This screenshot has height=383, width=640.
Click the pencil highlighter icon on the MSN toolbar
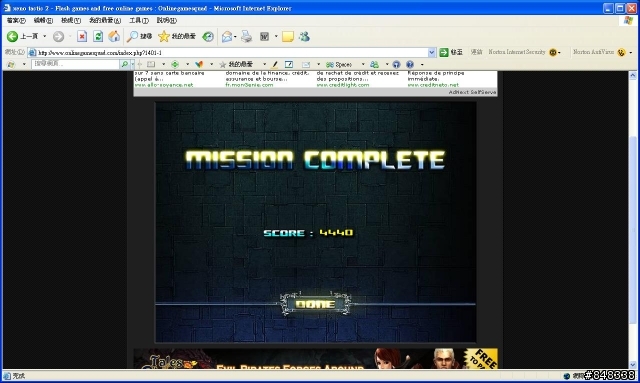click(x=275, y=64)
